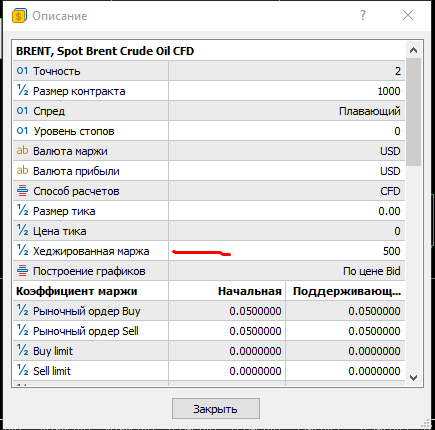Select the Buy limit row label
Screen dimensions: 435x430
tap(53, 351)
